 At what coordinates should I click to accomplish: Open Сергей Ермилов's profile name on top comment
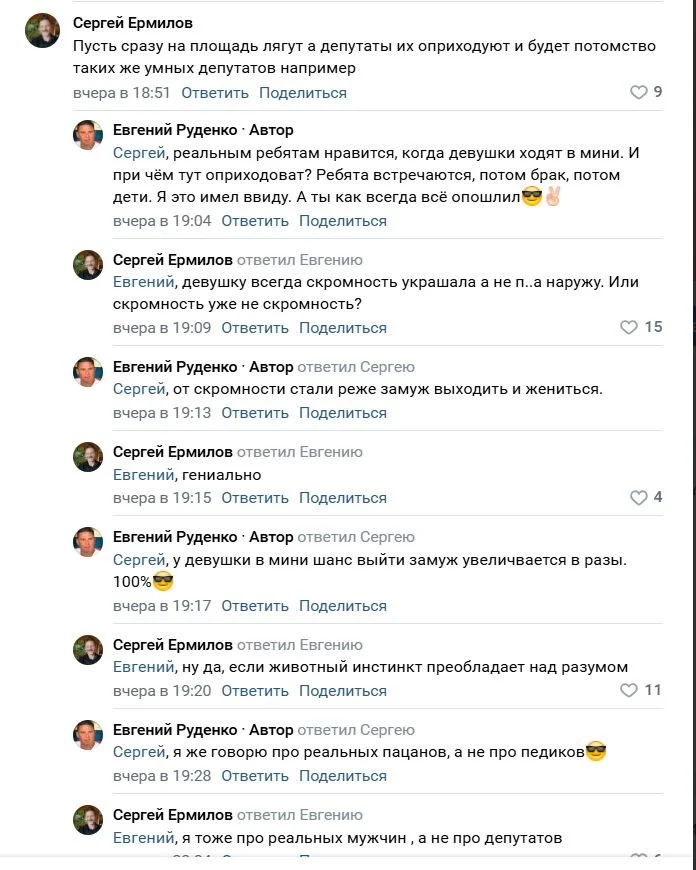(133, 23)
